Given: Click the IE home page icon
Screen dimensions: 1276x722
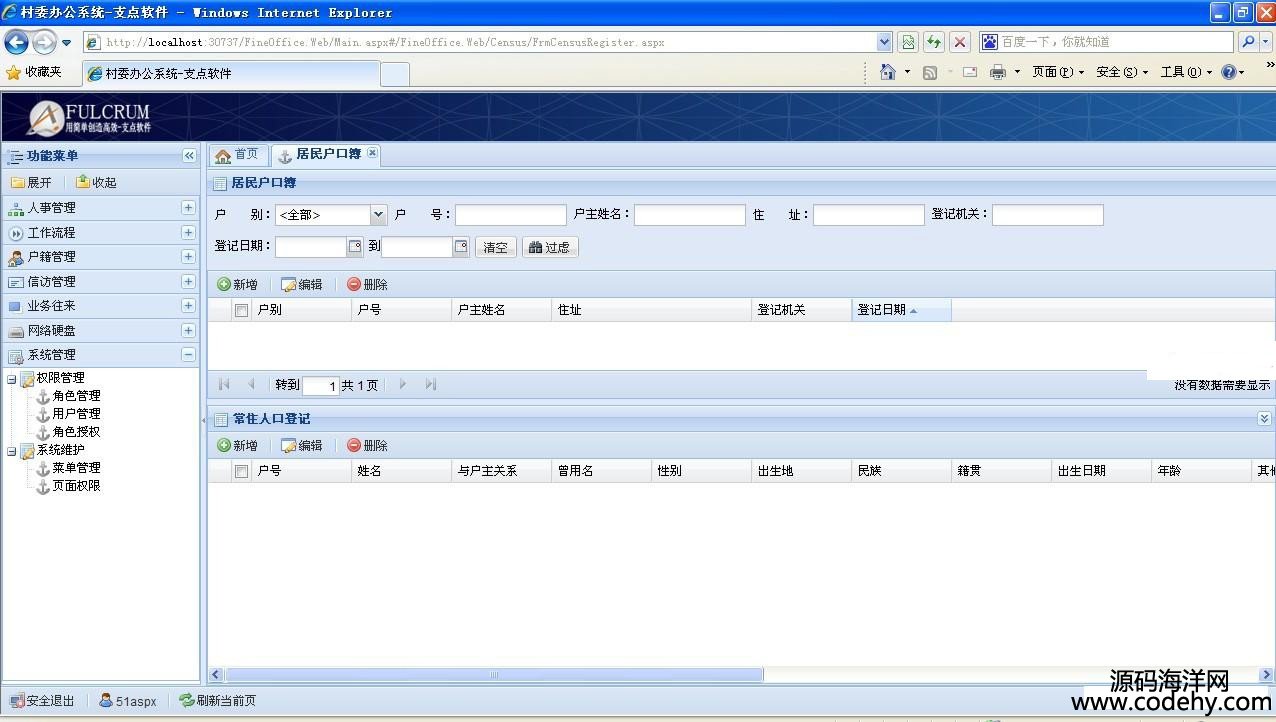Looking at the screenshot, I should [887, 72].
